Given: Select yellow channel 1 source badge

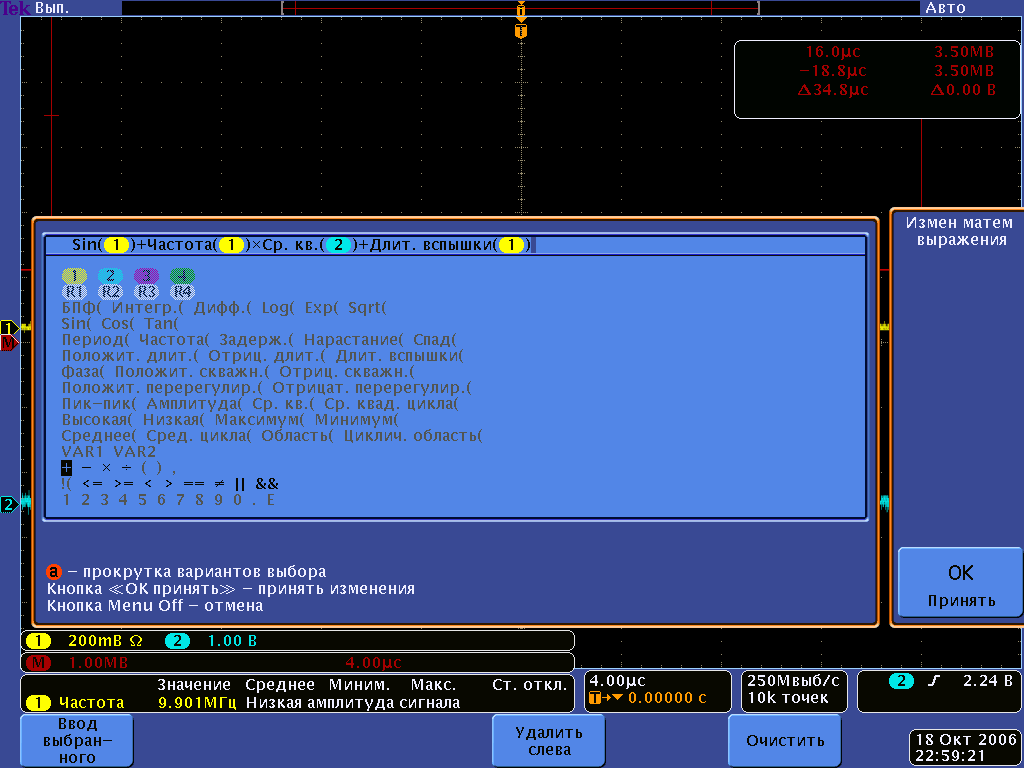Looking at the screenshot, I should [75, 276].
